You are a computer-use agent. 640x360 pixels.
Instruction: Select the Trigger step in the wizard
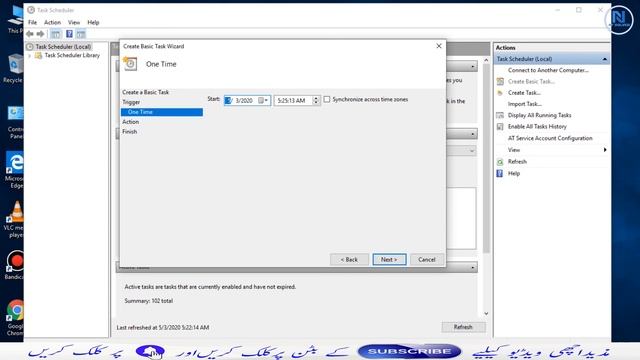pos(131,102)
